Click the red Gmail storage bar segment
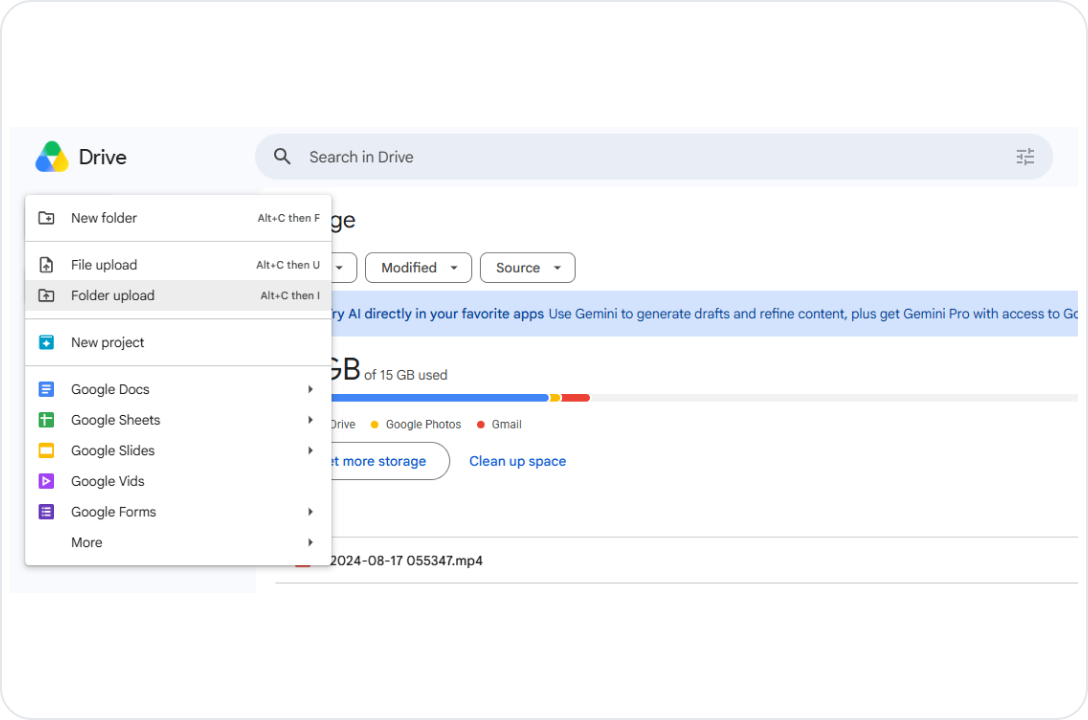This screenshot has height=720, width=1088. point(575,398)
